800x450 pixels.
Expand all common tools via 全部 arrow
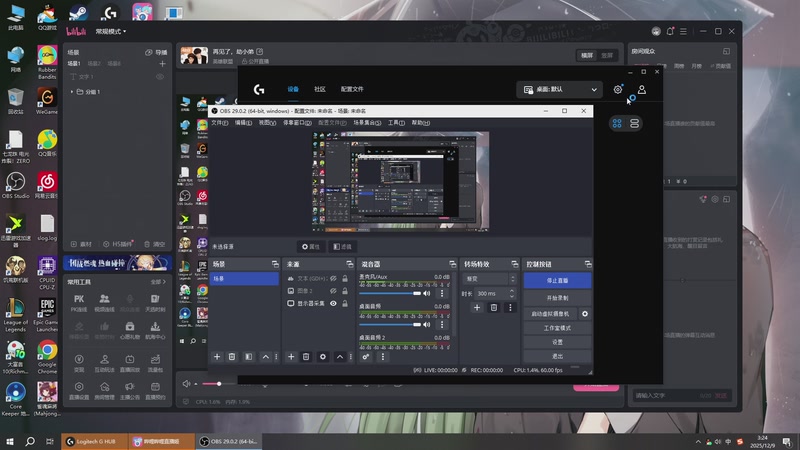[158, 282]
